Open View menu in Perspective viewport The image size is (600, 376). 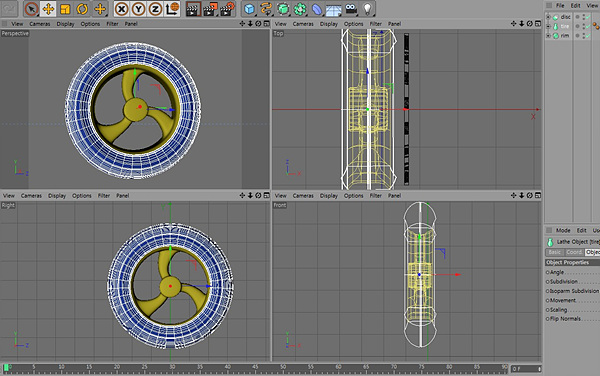(x=17, y=24)
